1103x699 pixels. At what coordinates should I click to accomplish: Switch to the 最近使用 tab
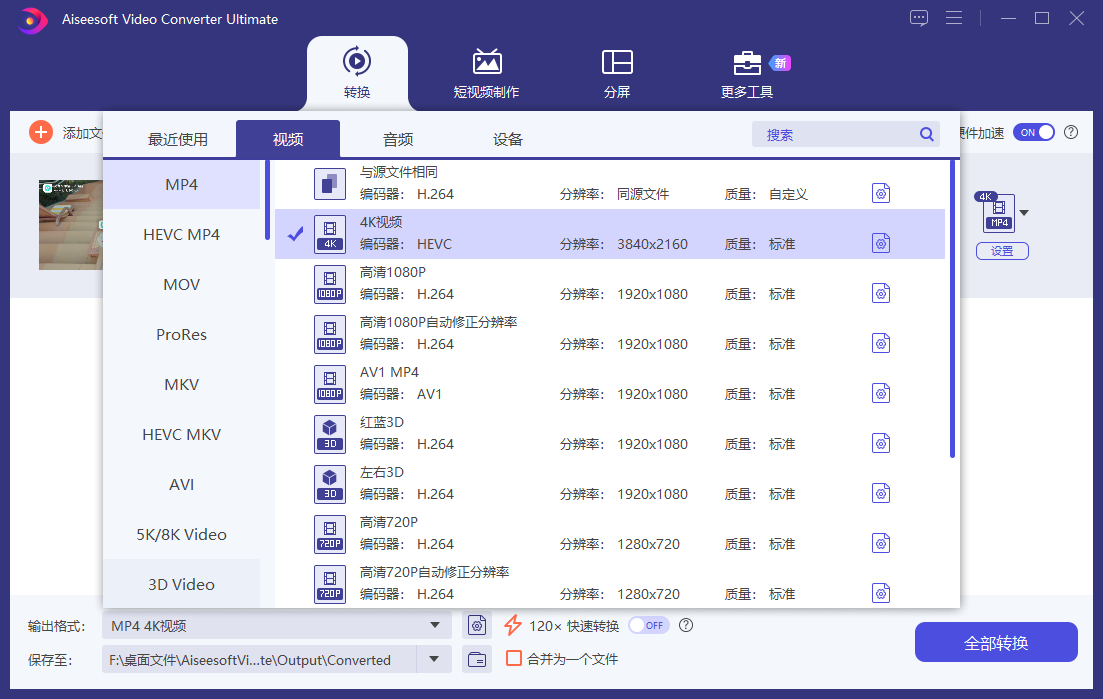click(178, 139)
